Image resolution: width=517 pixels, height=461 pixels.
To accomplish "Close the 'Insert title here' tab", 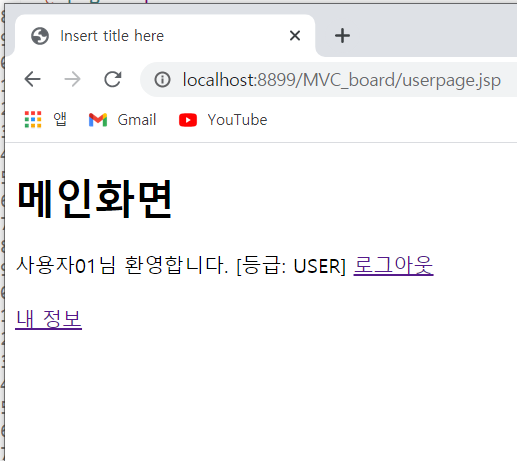I will point(295,36).
